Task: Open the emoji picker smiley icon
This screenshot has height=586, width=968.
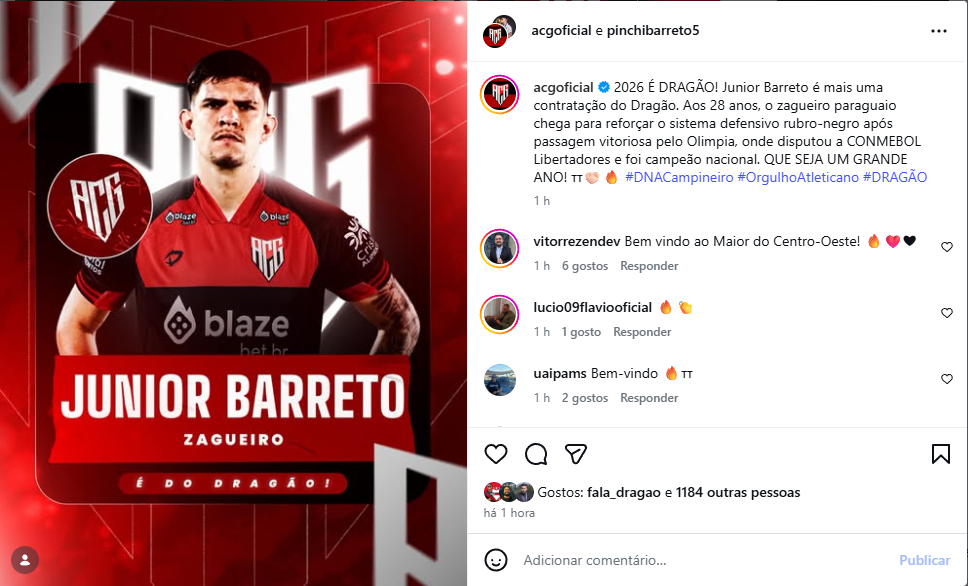Action: pyautogui.click(x=496, y=560)
